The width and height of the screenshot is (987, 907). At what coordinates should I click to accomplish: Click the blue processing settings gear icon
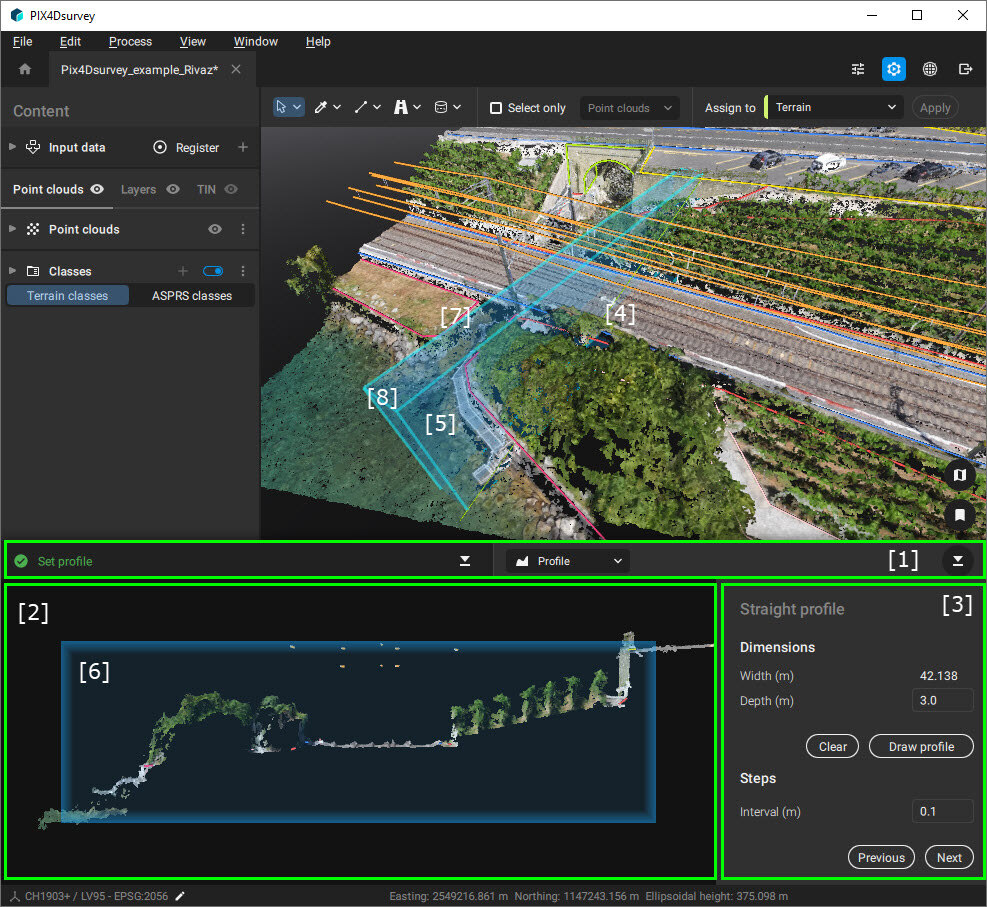click(893, 69)
